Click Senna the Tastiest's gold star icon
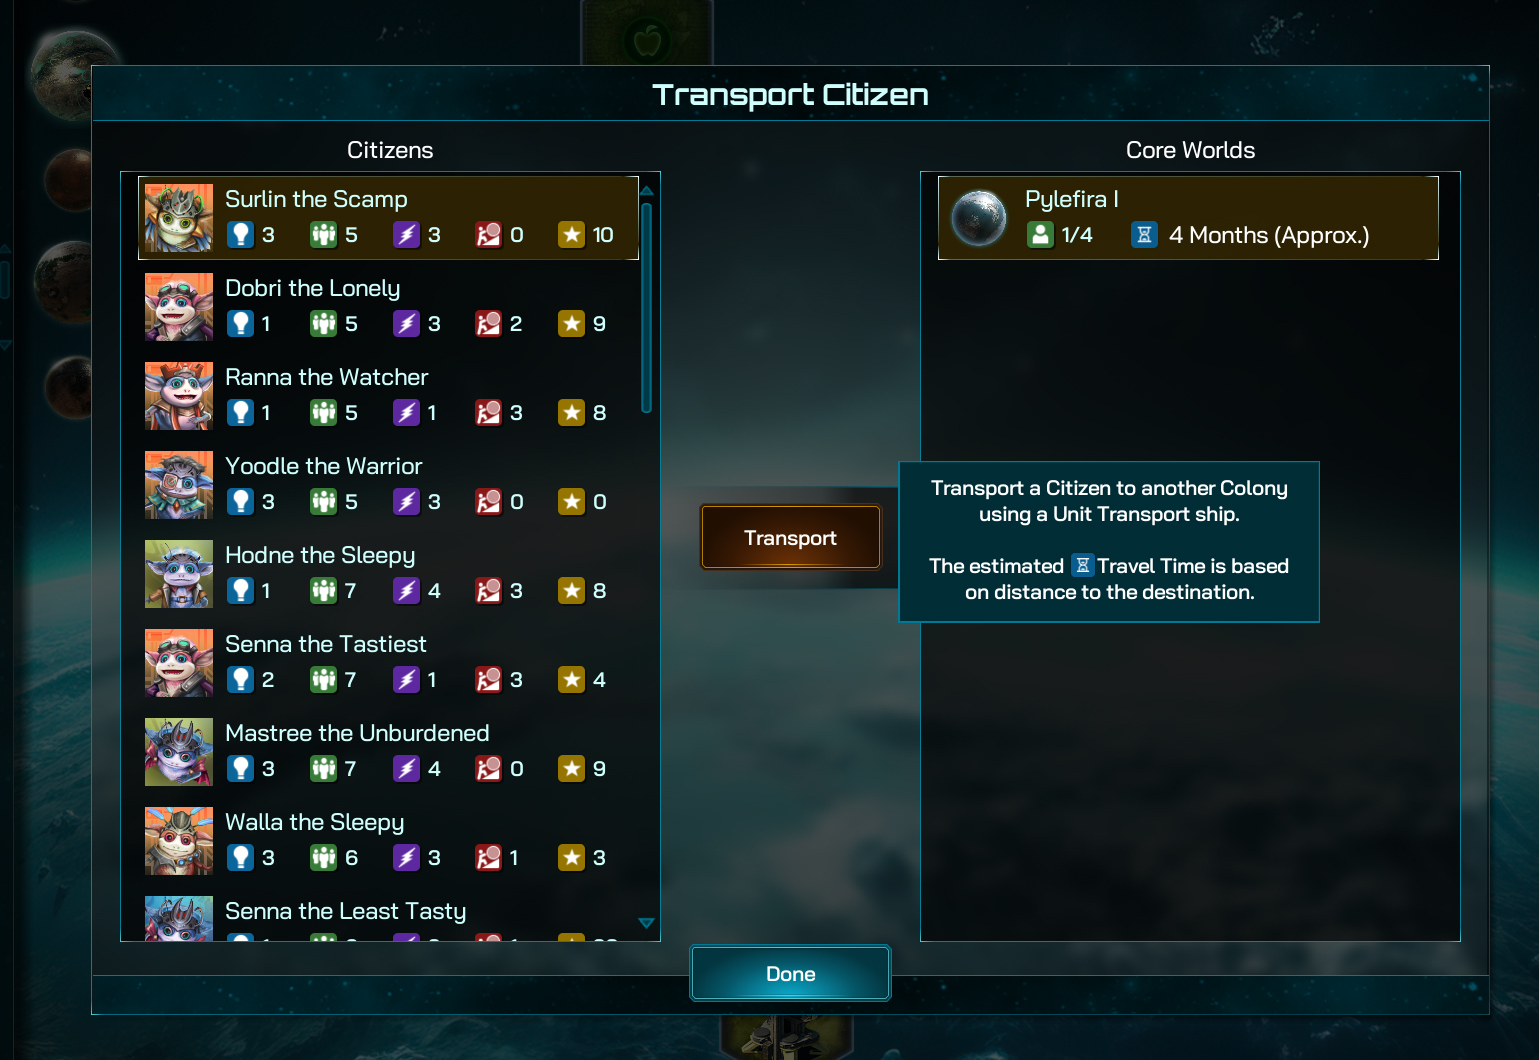1539x1060 pixels. point(571,679)
